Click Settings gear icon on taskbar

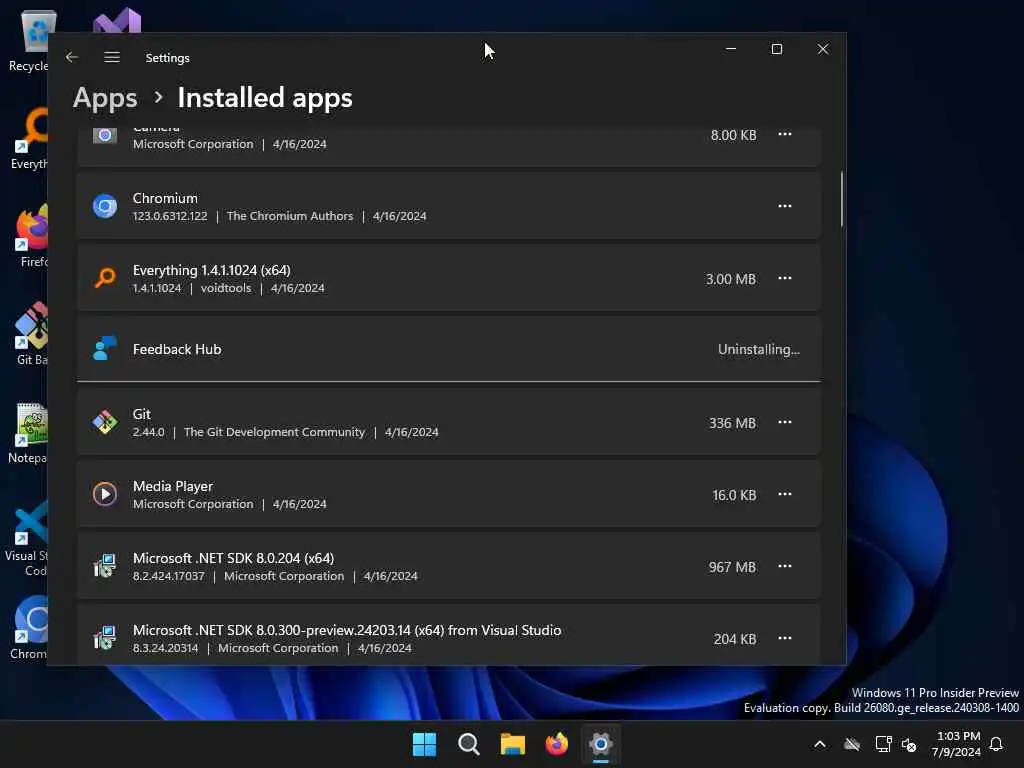[x=601, y=744]
